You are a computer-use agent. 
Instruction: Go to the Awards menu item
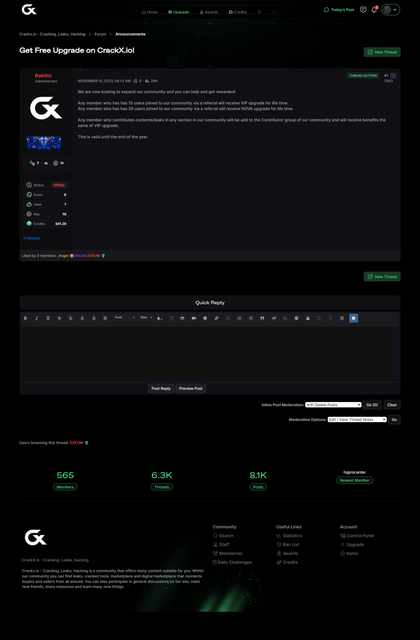(x=209, y=12)
